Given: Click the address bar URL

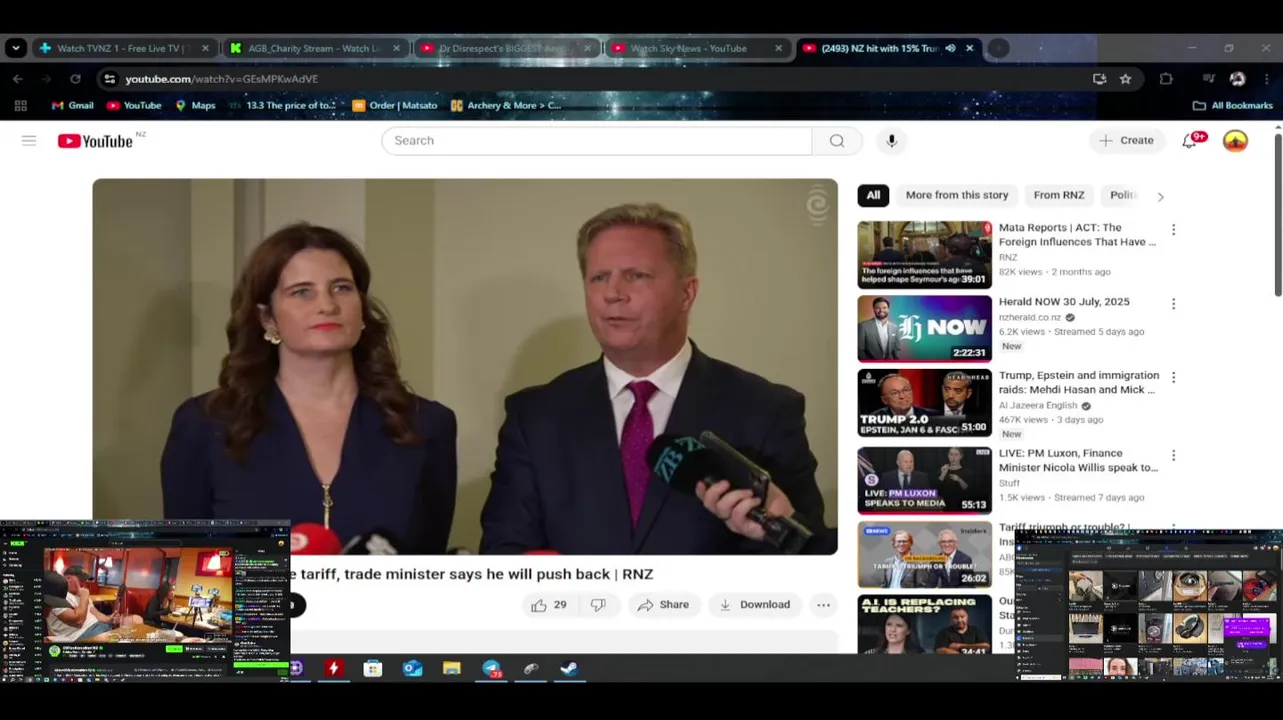Looking at the screenshot, I should click(222, 79).
